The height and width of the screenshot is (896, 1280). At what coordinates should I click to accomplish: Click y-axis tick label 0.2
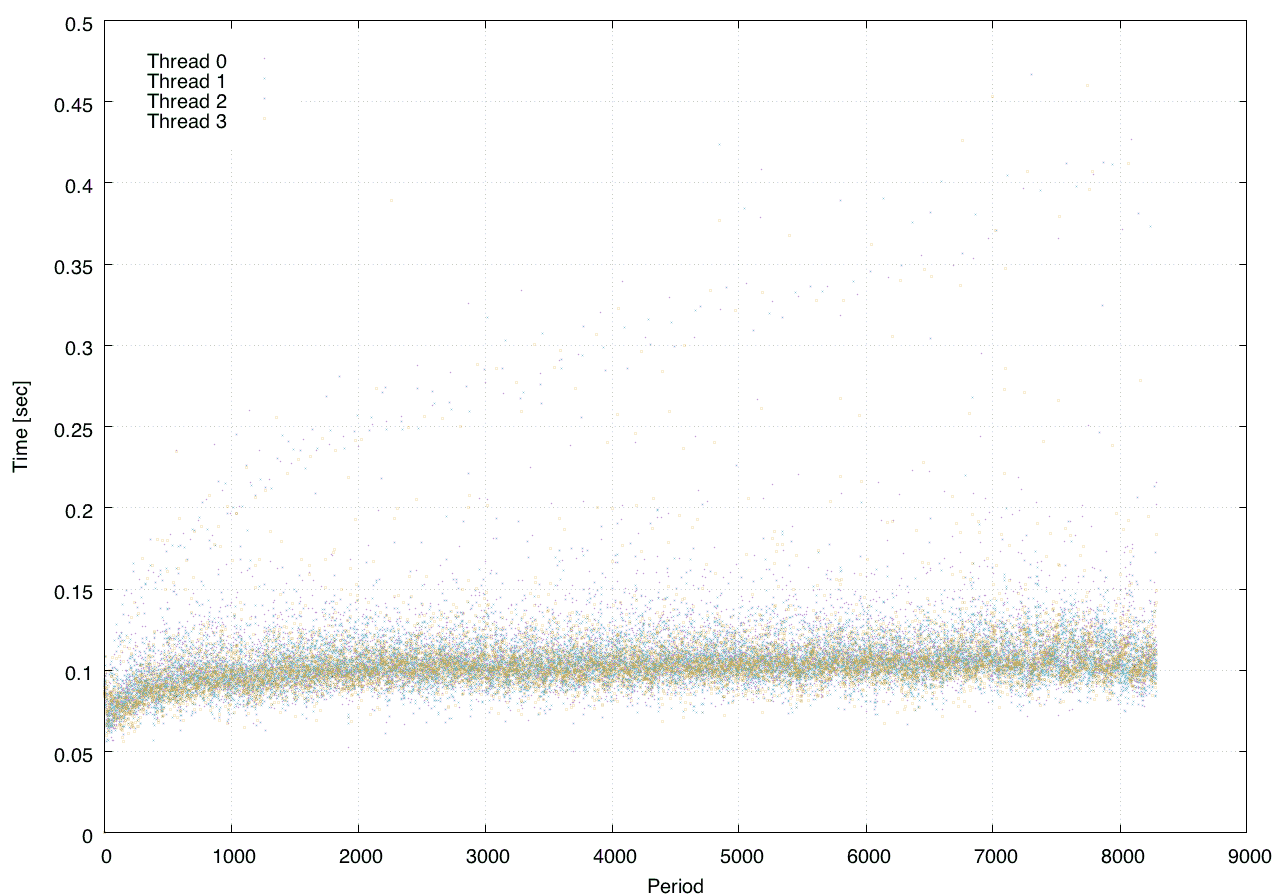point(79,509)
